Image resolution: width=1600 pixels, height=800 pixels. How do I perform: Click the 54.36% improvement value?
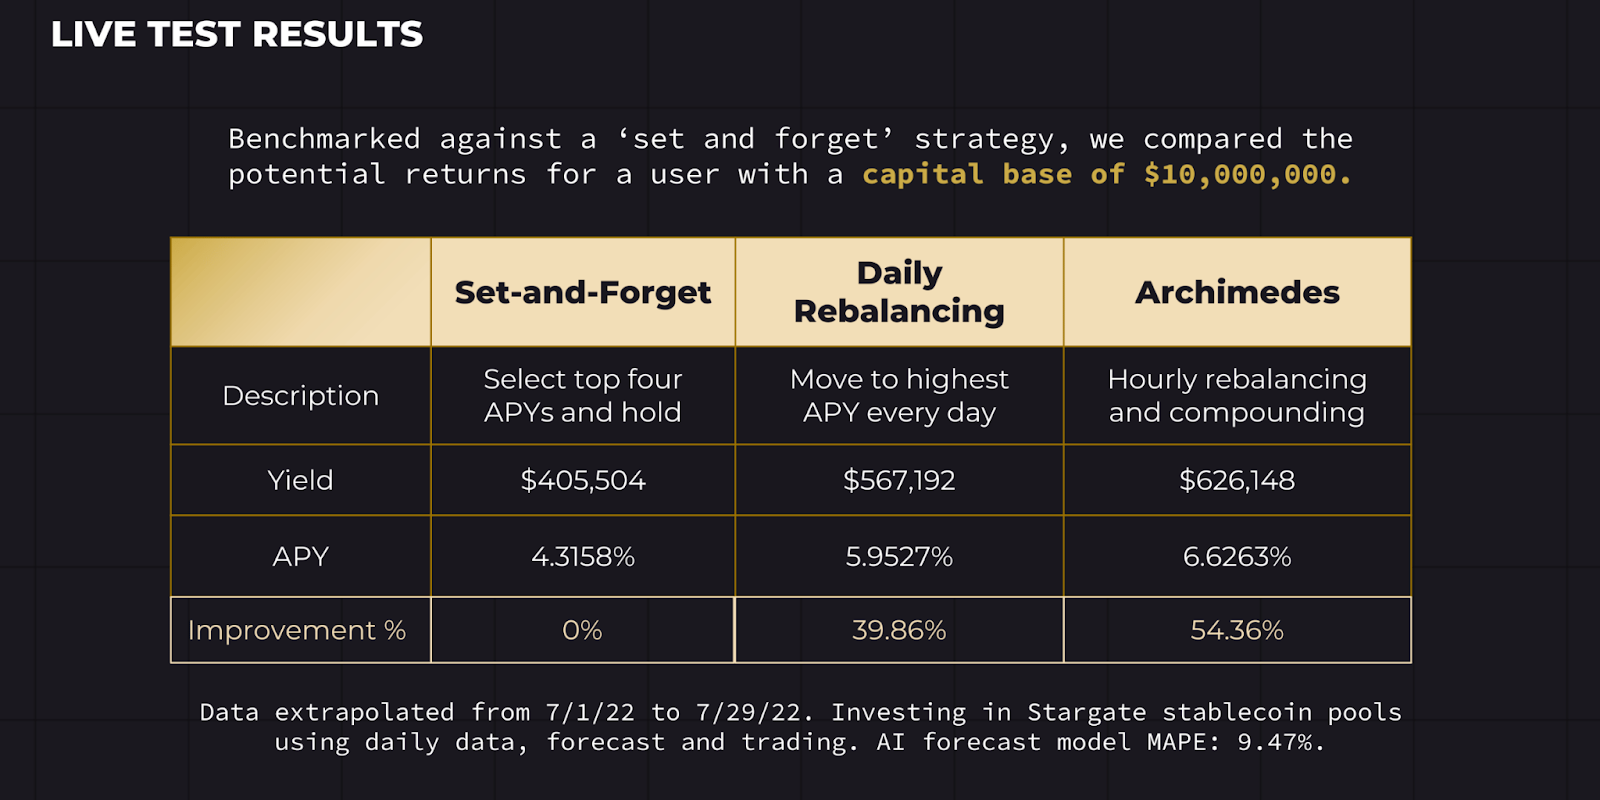coord(1237,630)
